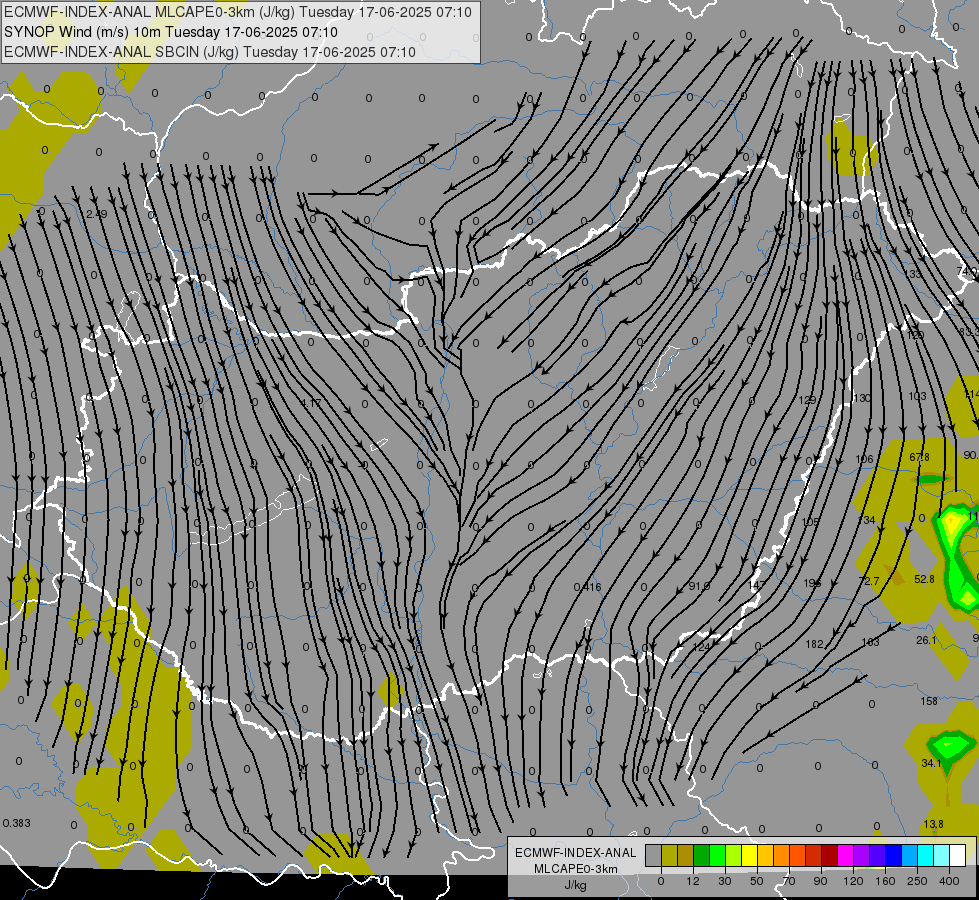Click the SYNOP Wind 10m title line
The width and height of the screenshot is (979, 900).
[x=170, y=32]
